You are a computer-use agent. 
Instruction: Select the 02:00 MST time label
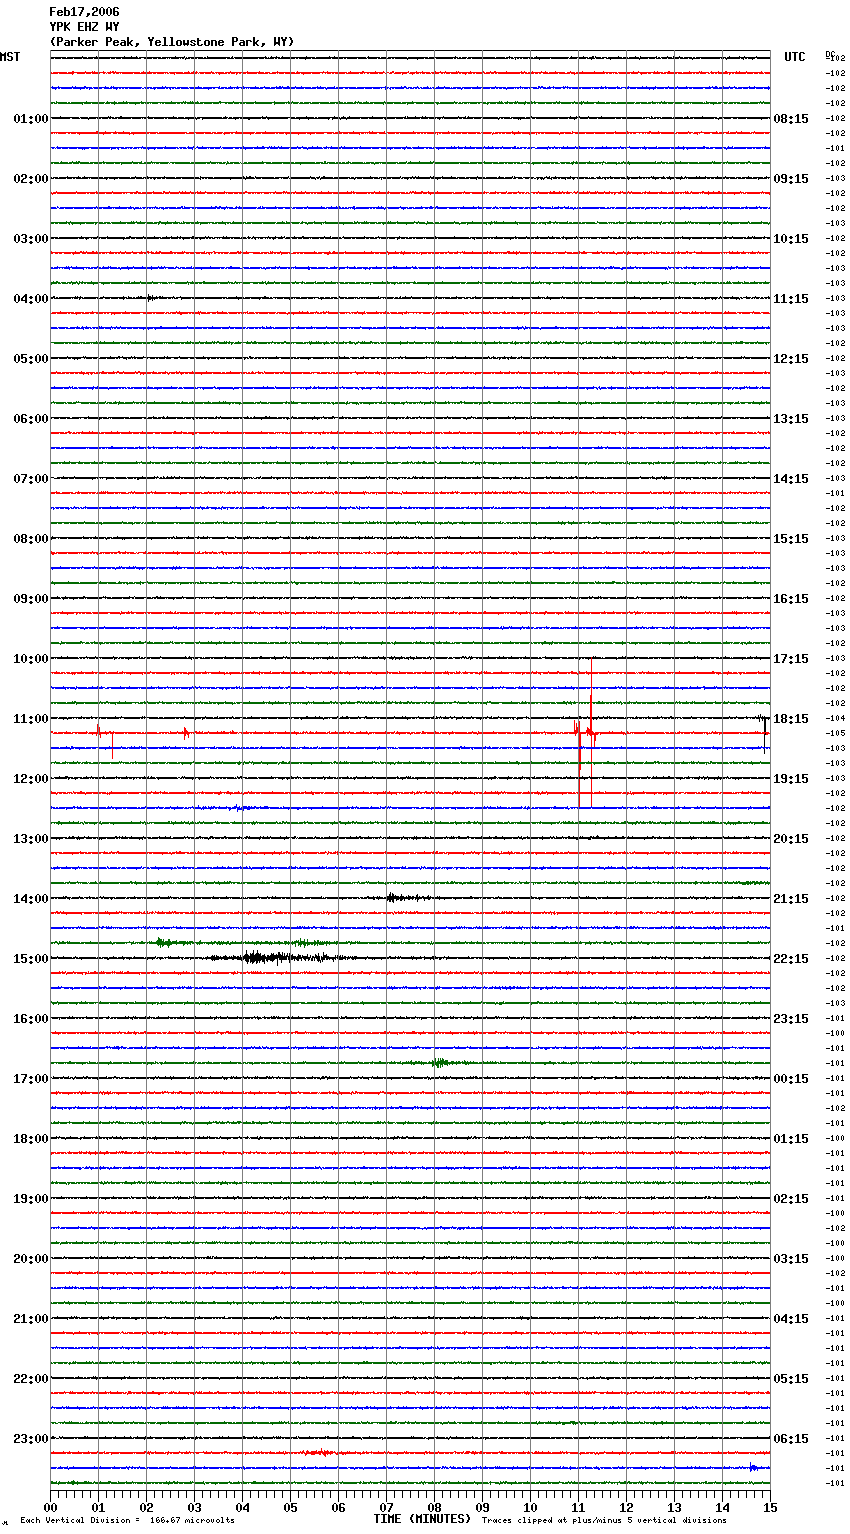pos(30,179)
